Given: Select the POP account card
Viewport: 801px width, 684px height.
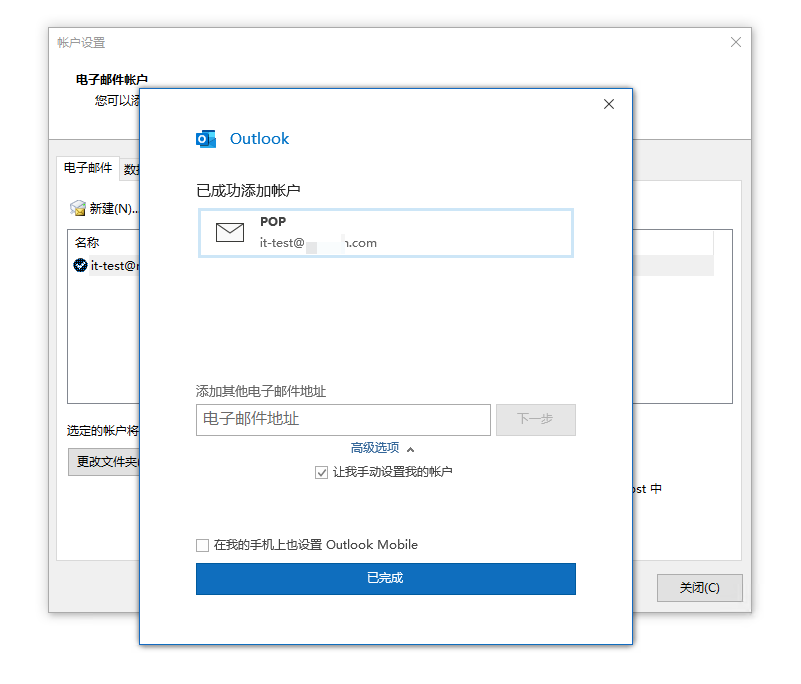Looking at the screenshot, I should pos(386,233).
